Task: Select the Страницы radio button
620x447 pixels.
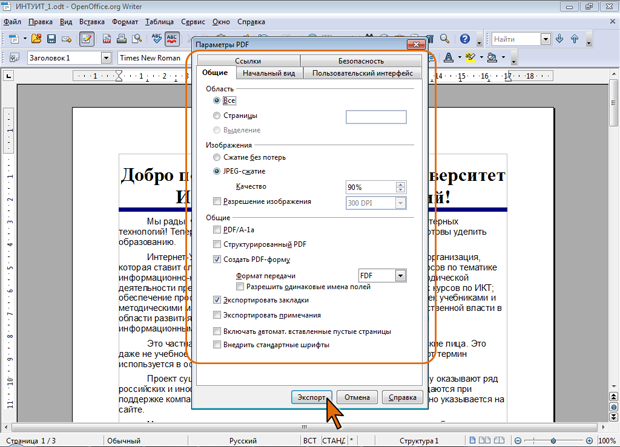Action: click(x=219, y=116)
